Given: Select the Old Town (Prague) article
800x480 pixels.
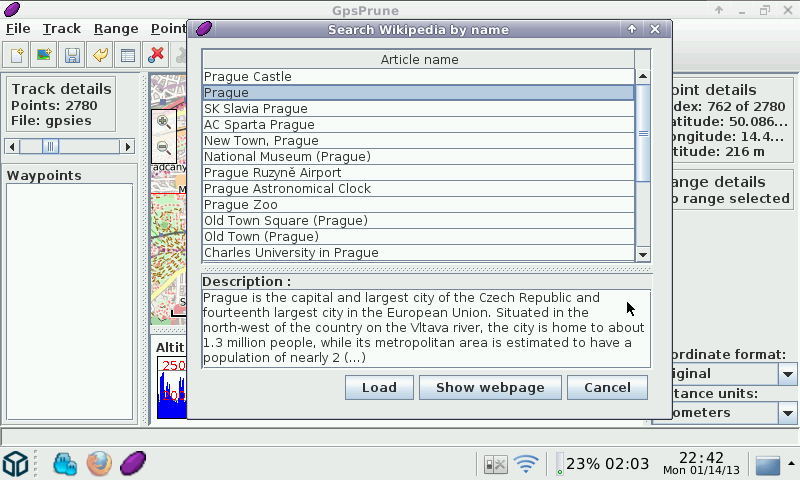Looking at the screenshot, I should point(418,236).
